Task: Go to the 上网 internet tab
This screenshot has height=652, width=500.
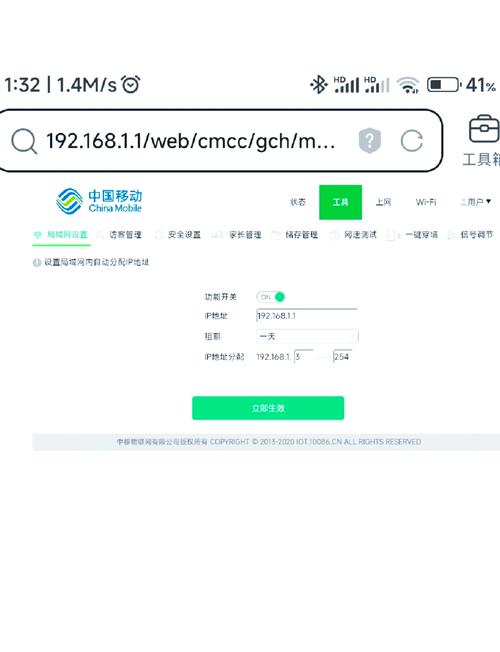Action: (x=383, y=202)
